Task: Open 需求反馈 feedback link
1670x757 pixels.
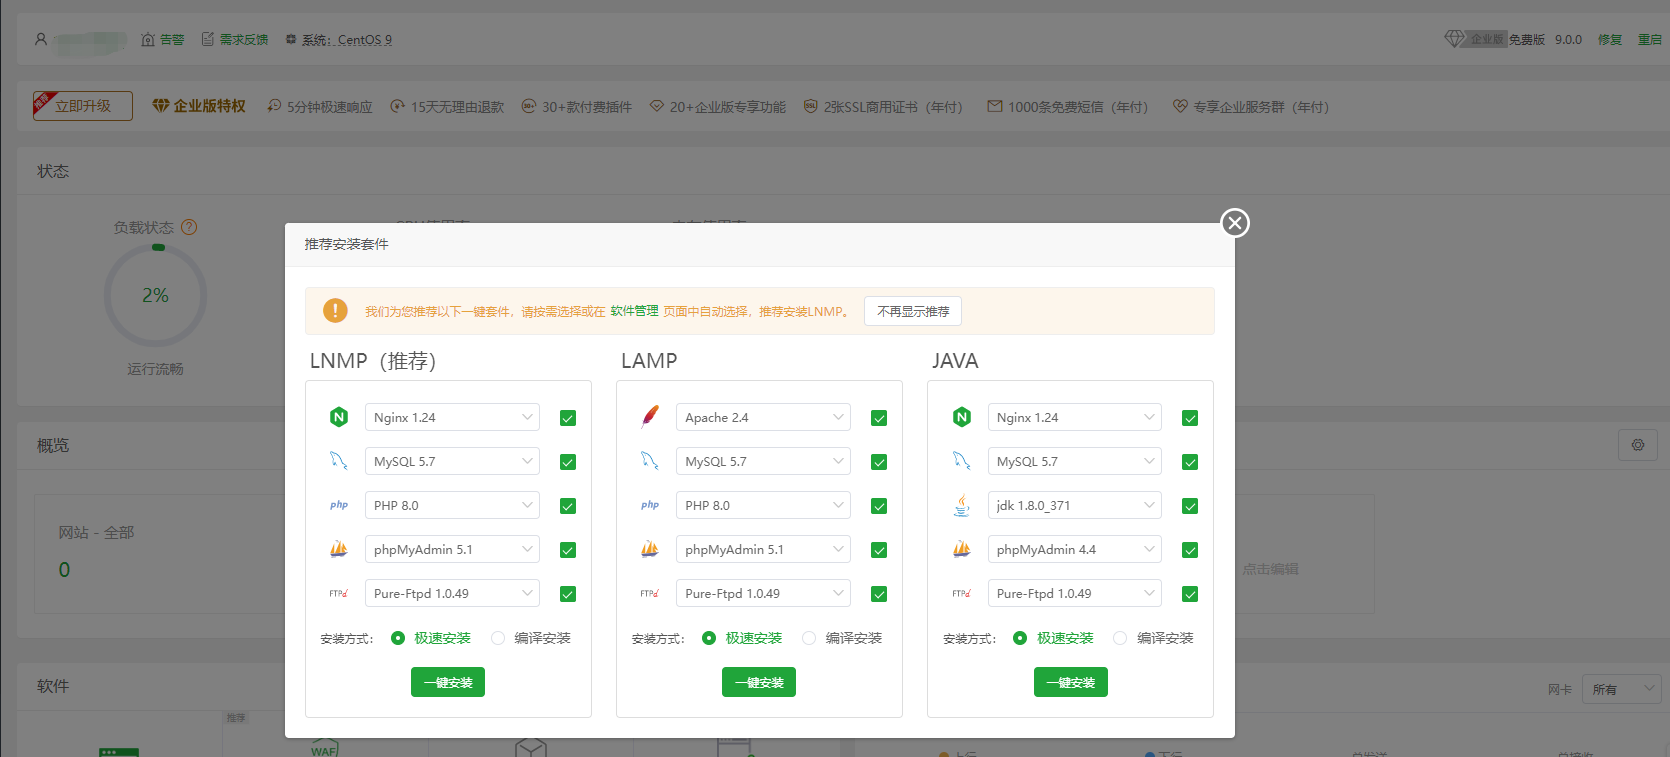Action: (244, 40)
